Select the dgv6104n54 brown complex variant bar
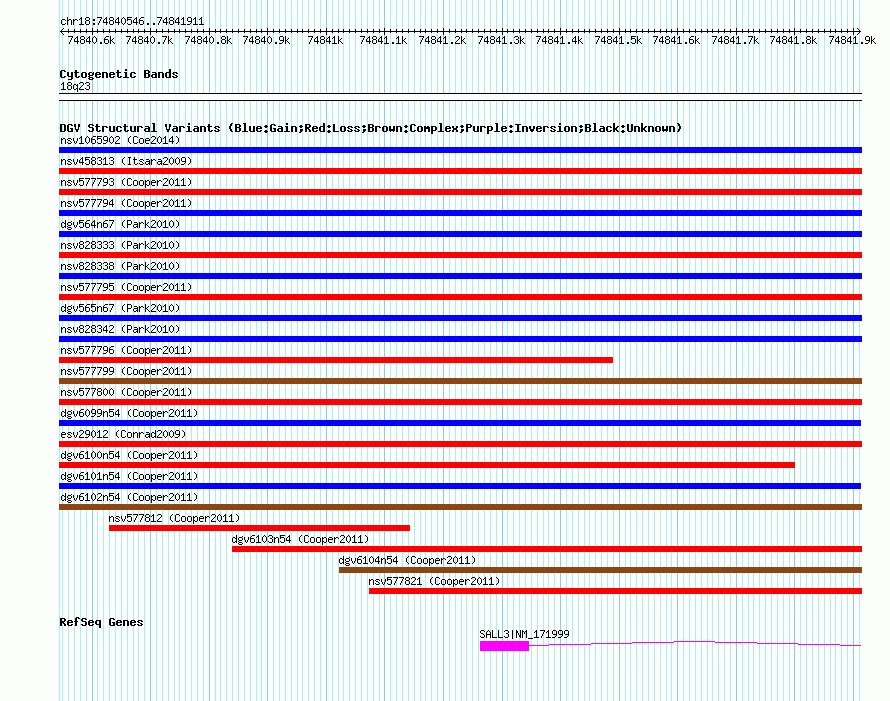 pos(600,570)
